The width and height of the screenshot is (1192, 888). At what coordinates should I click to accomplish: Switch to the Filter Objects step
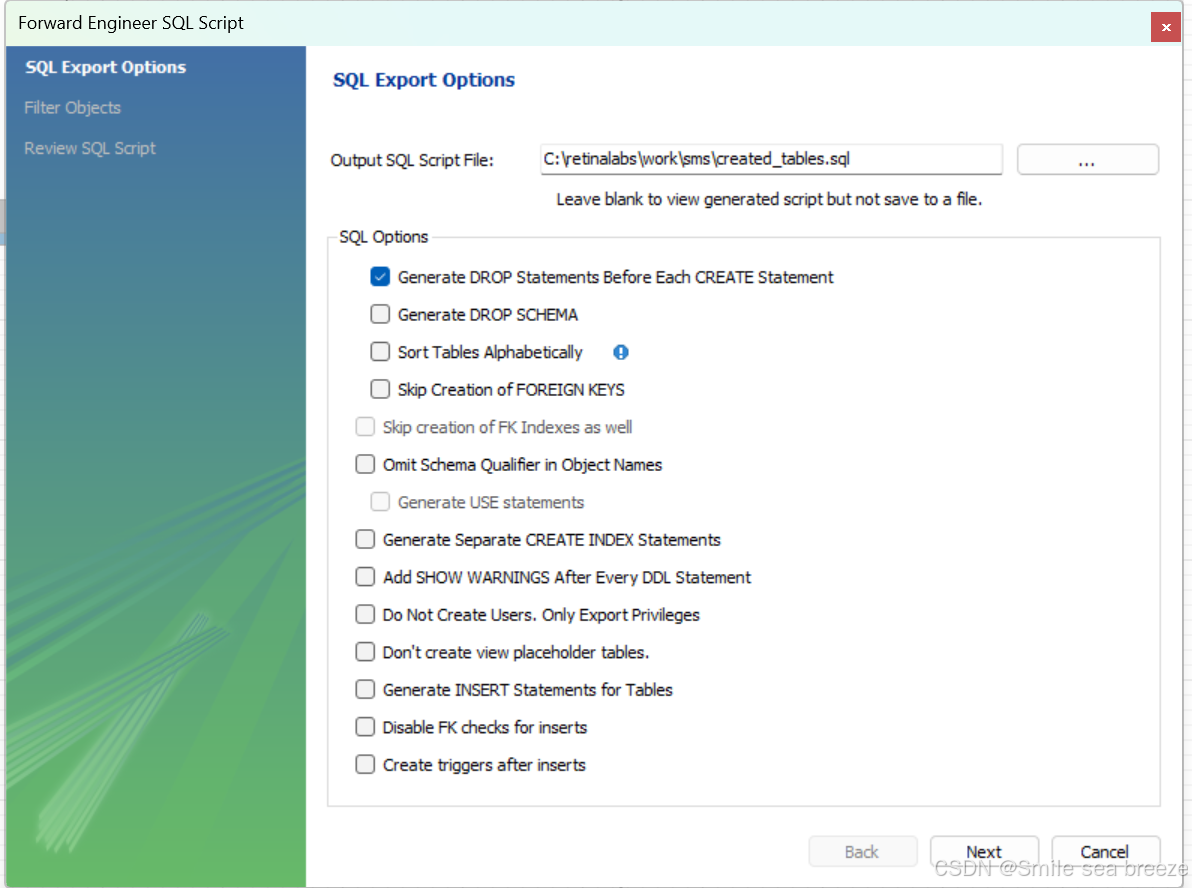pyautogui.click(x=71, y=107)
